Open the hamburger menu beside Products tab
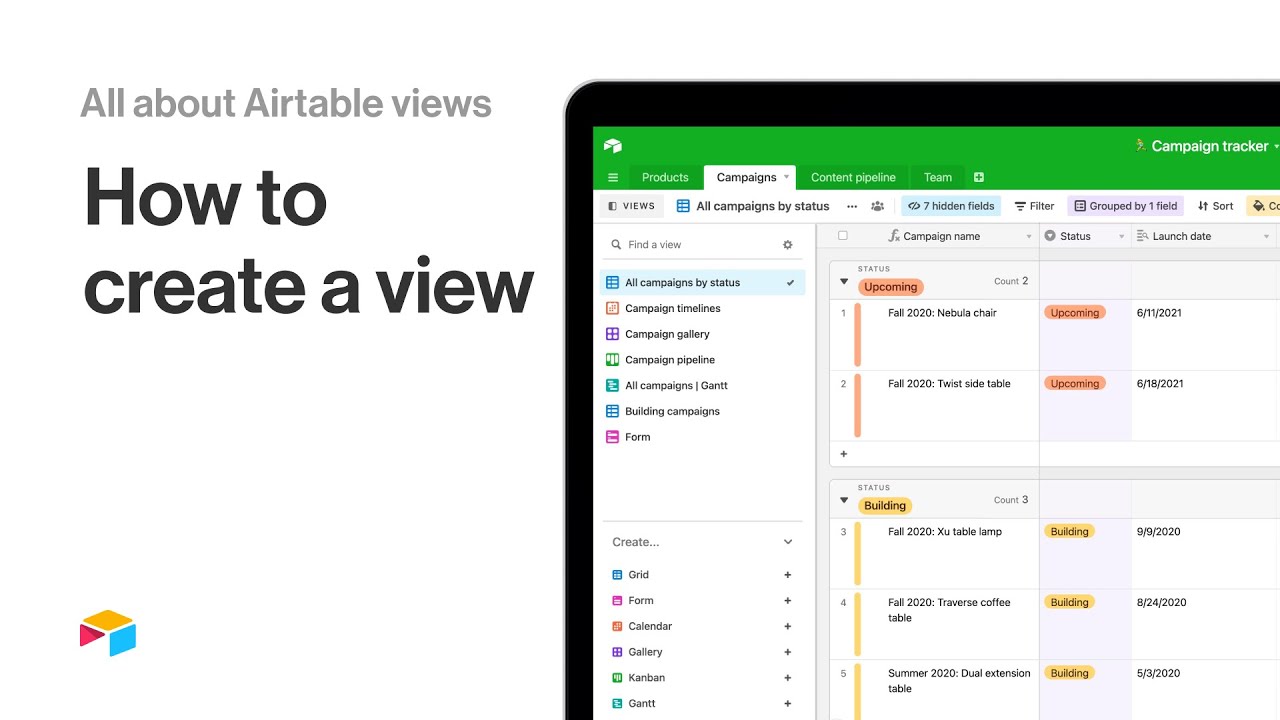 613,178
